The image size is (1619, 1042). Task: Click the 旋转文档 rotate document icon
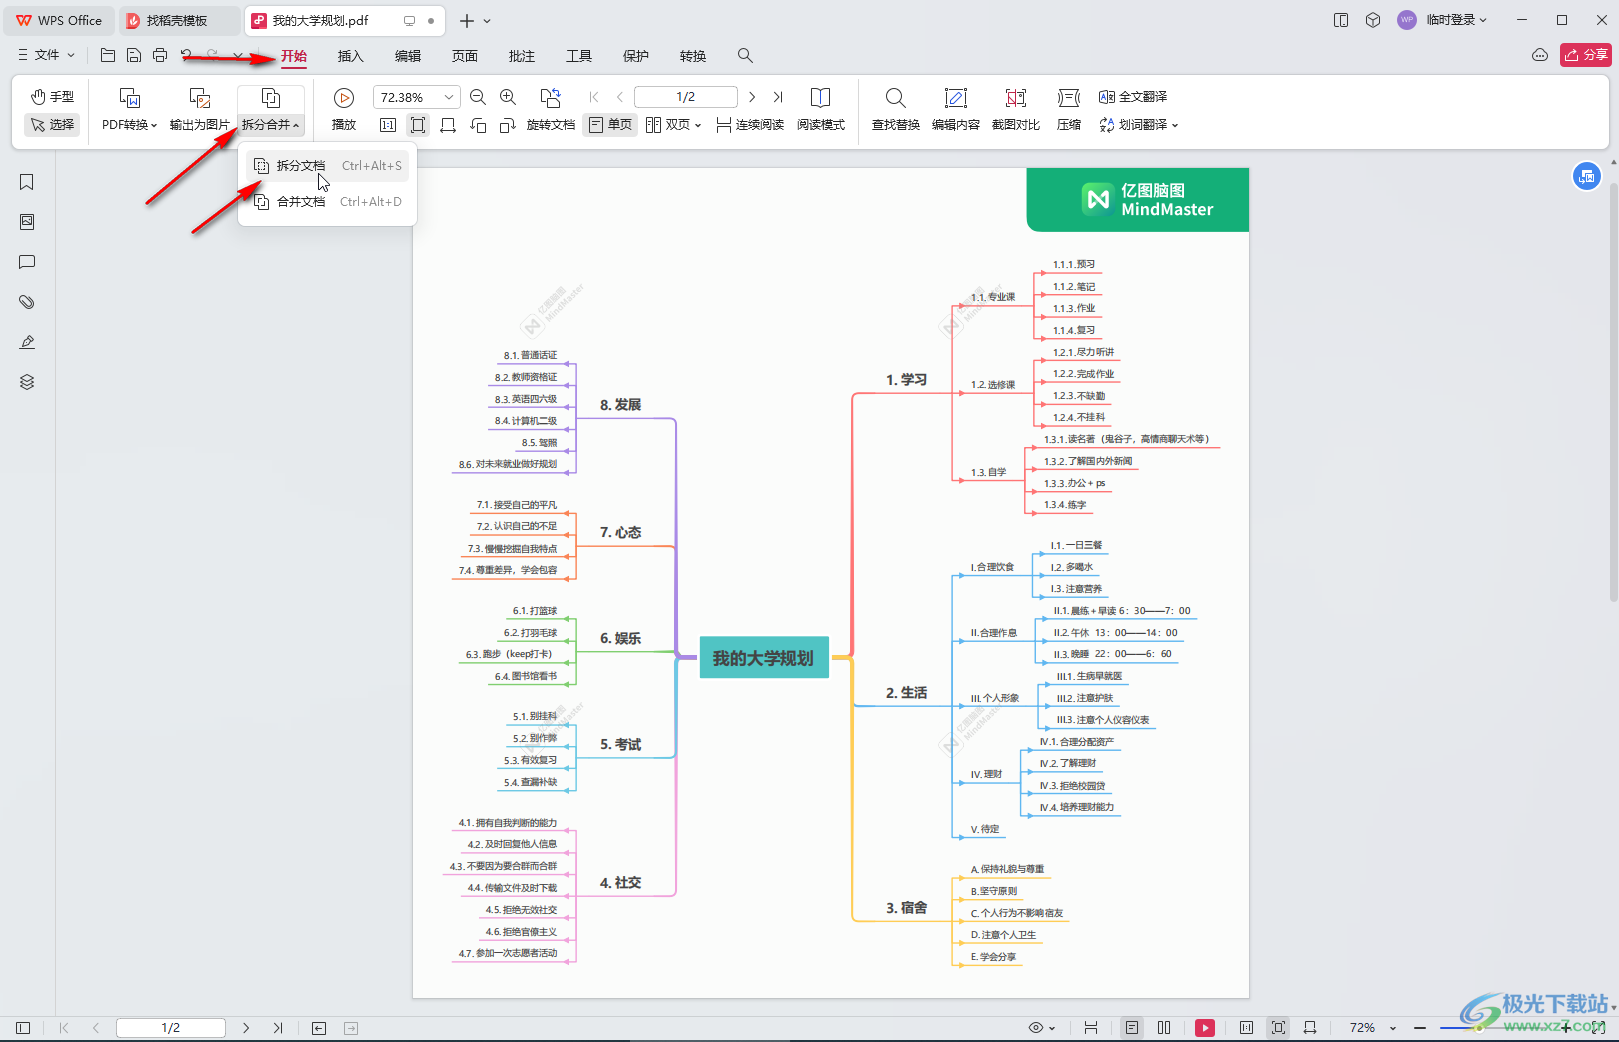(550, 98)
